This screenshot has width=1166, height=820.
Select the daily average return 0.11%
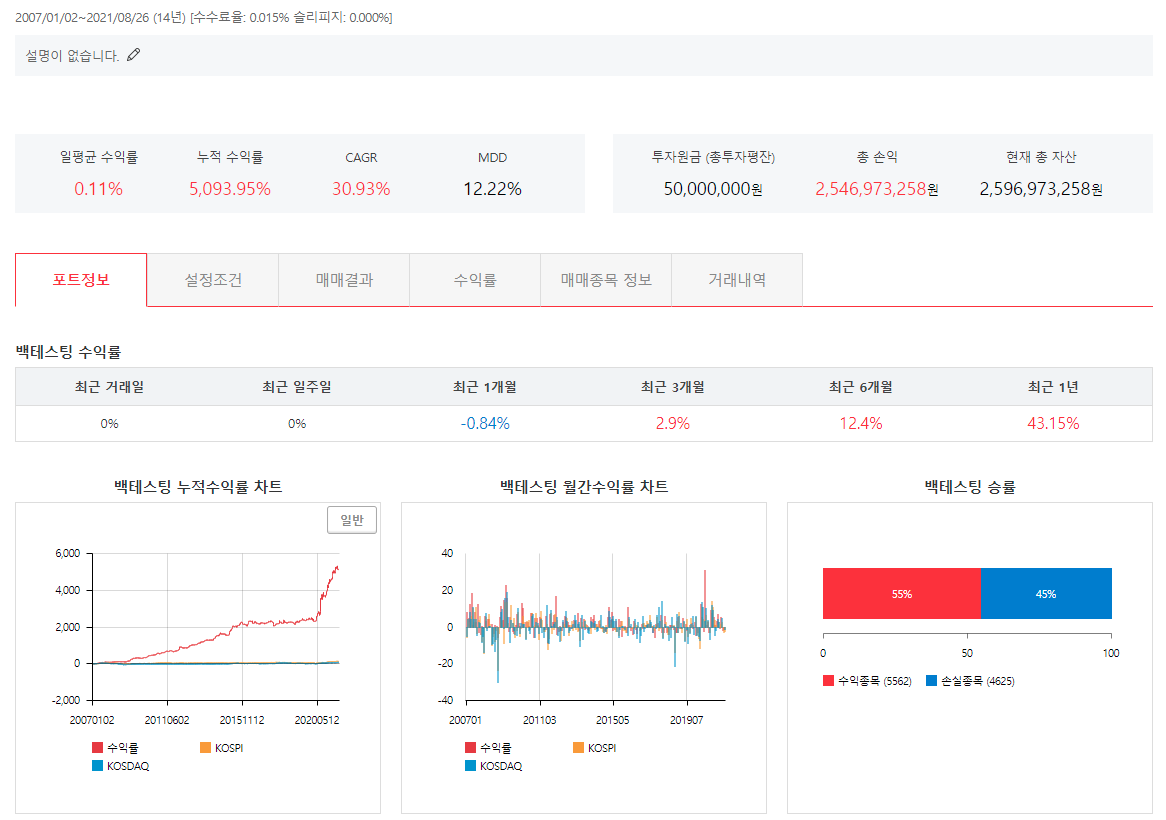coord(98,189)
